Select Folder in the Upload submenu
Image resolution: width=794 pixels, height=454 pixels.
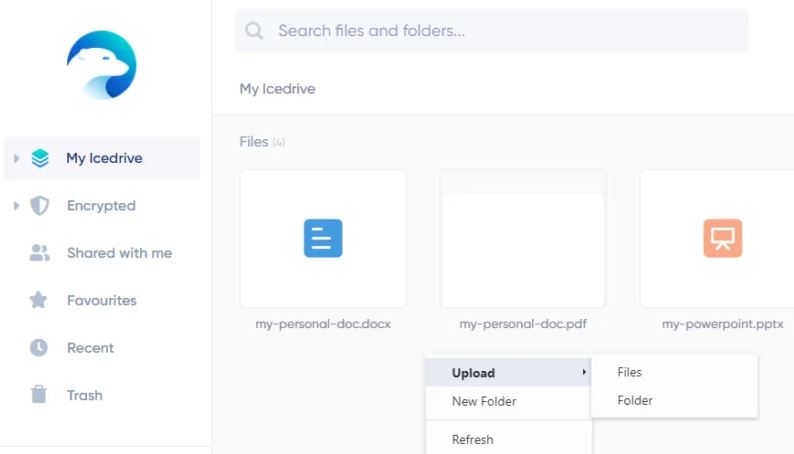tap(674, 400)
